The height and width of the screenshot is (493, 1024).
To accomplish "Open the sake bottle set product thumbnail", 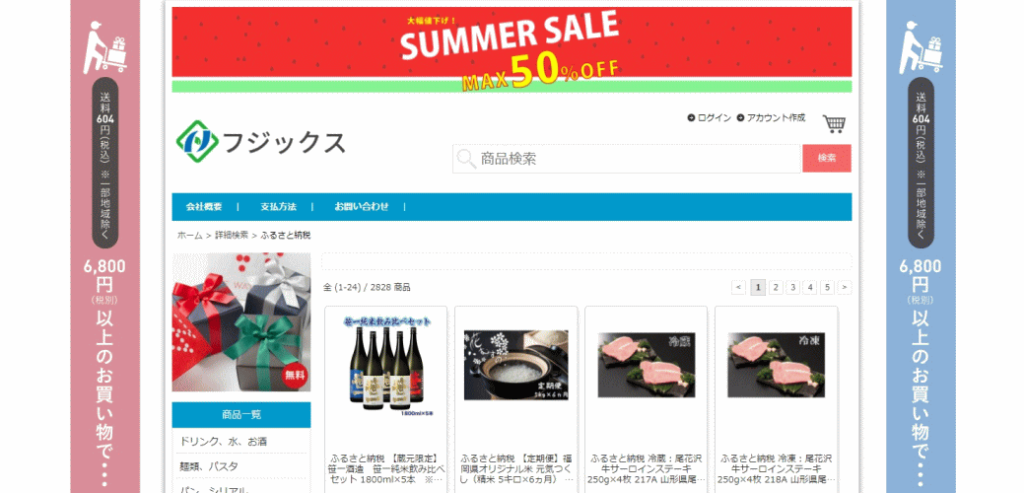I will pyautogui.click(x=386, y=367).
